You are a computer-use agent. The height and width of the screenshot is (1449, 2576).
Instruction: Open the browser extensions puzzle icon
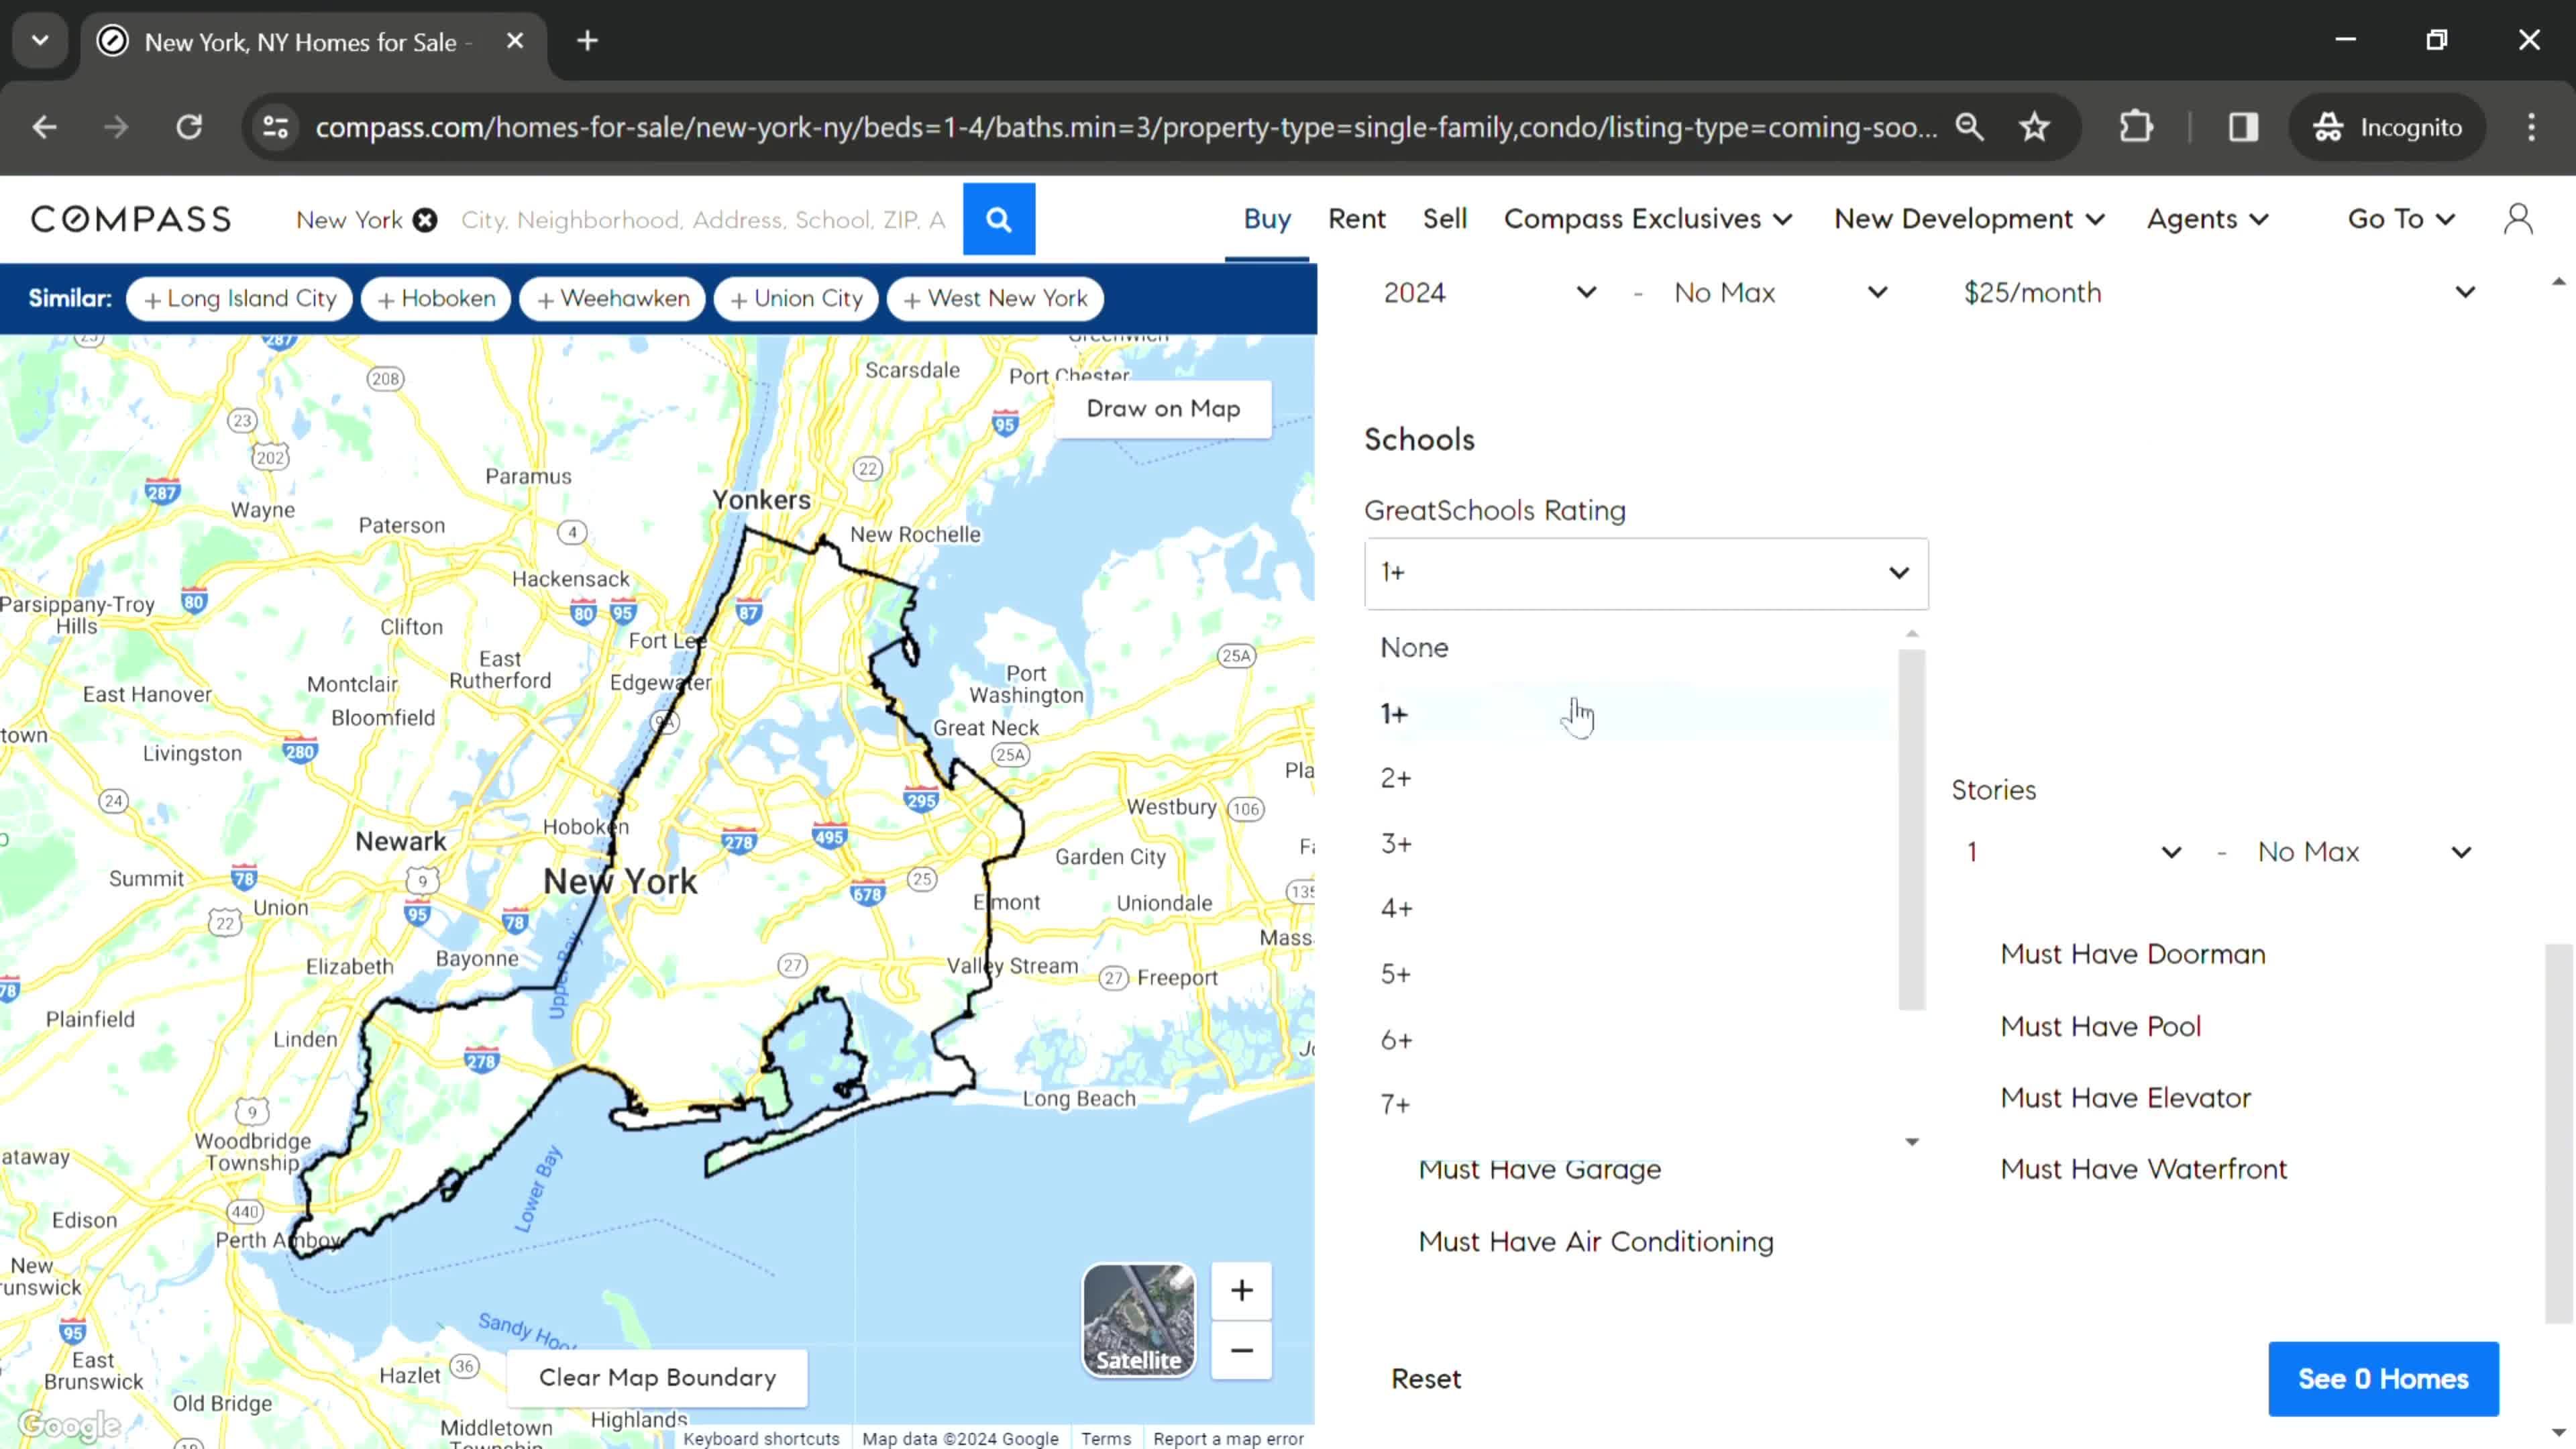(x=2135, y=127)
